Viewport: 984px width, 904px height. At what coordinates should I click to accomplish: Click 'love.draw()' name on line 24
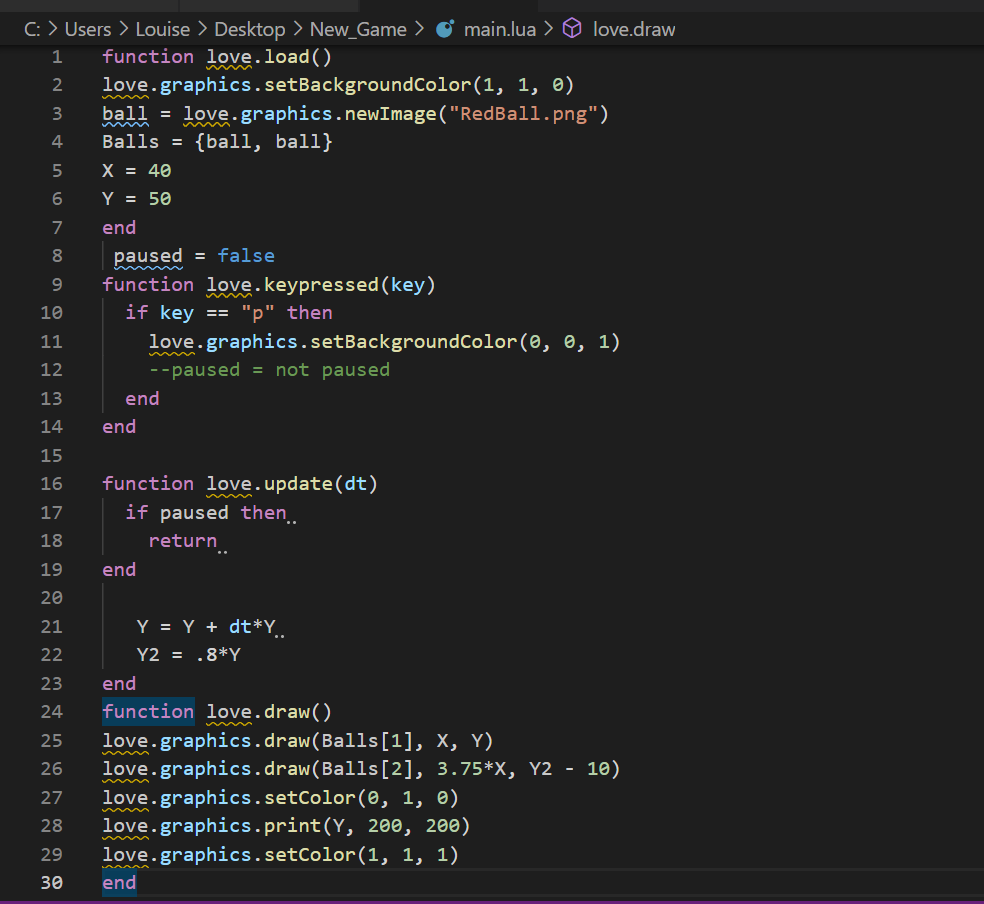(x=269, y=712)
